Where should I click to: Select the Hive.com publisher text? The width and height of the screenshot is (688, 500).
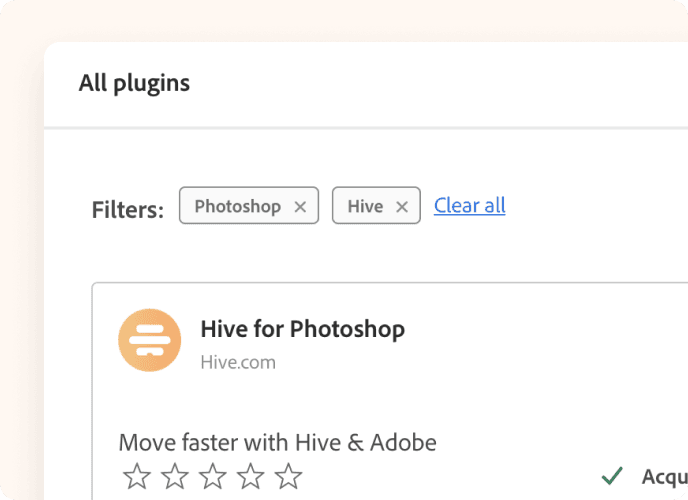click(x=238, y=363)
